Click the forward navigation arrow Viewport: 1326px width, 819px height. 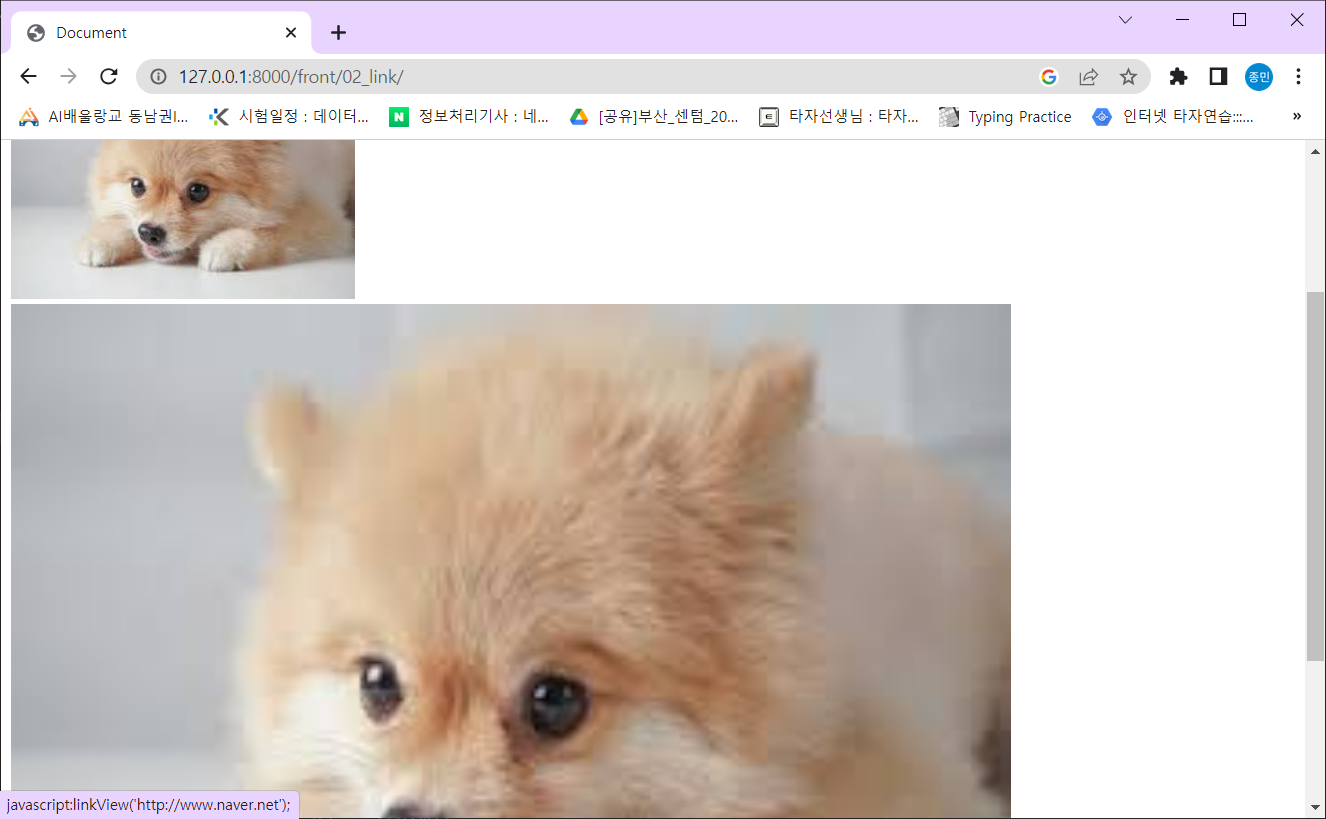pyautogui.click(x=68, y=76)
